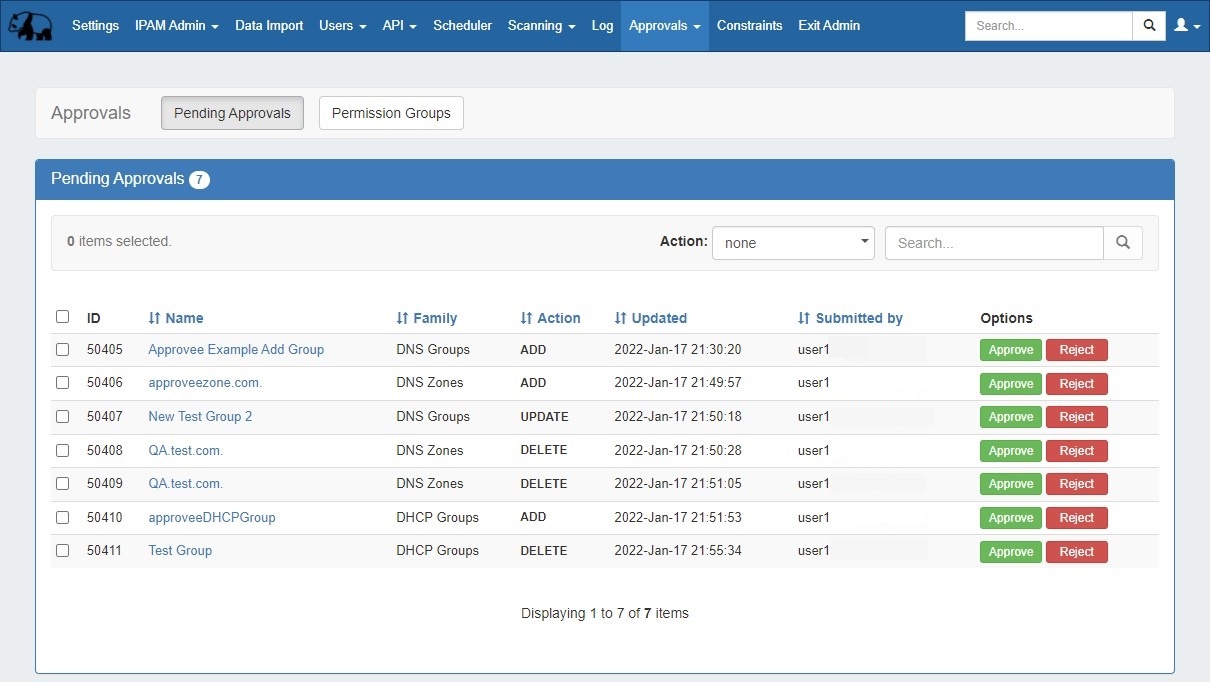Select checkbox for row 50410

63,518
